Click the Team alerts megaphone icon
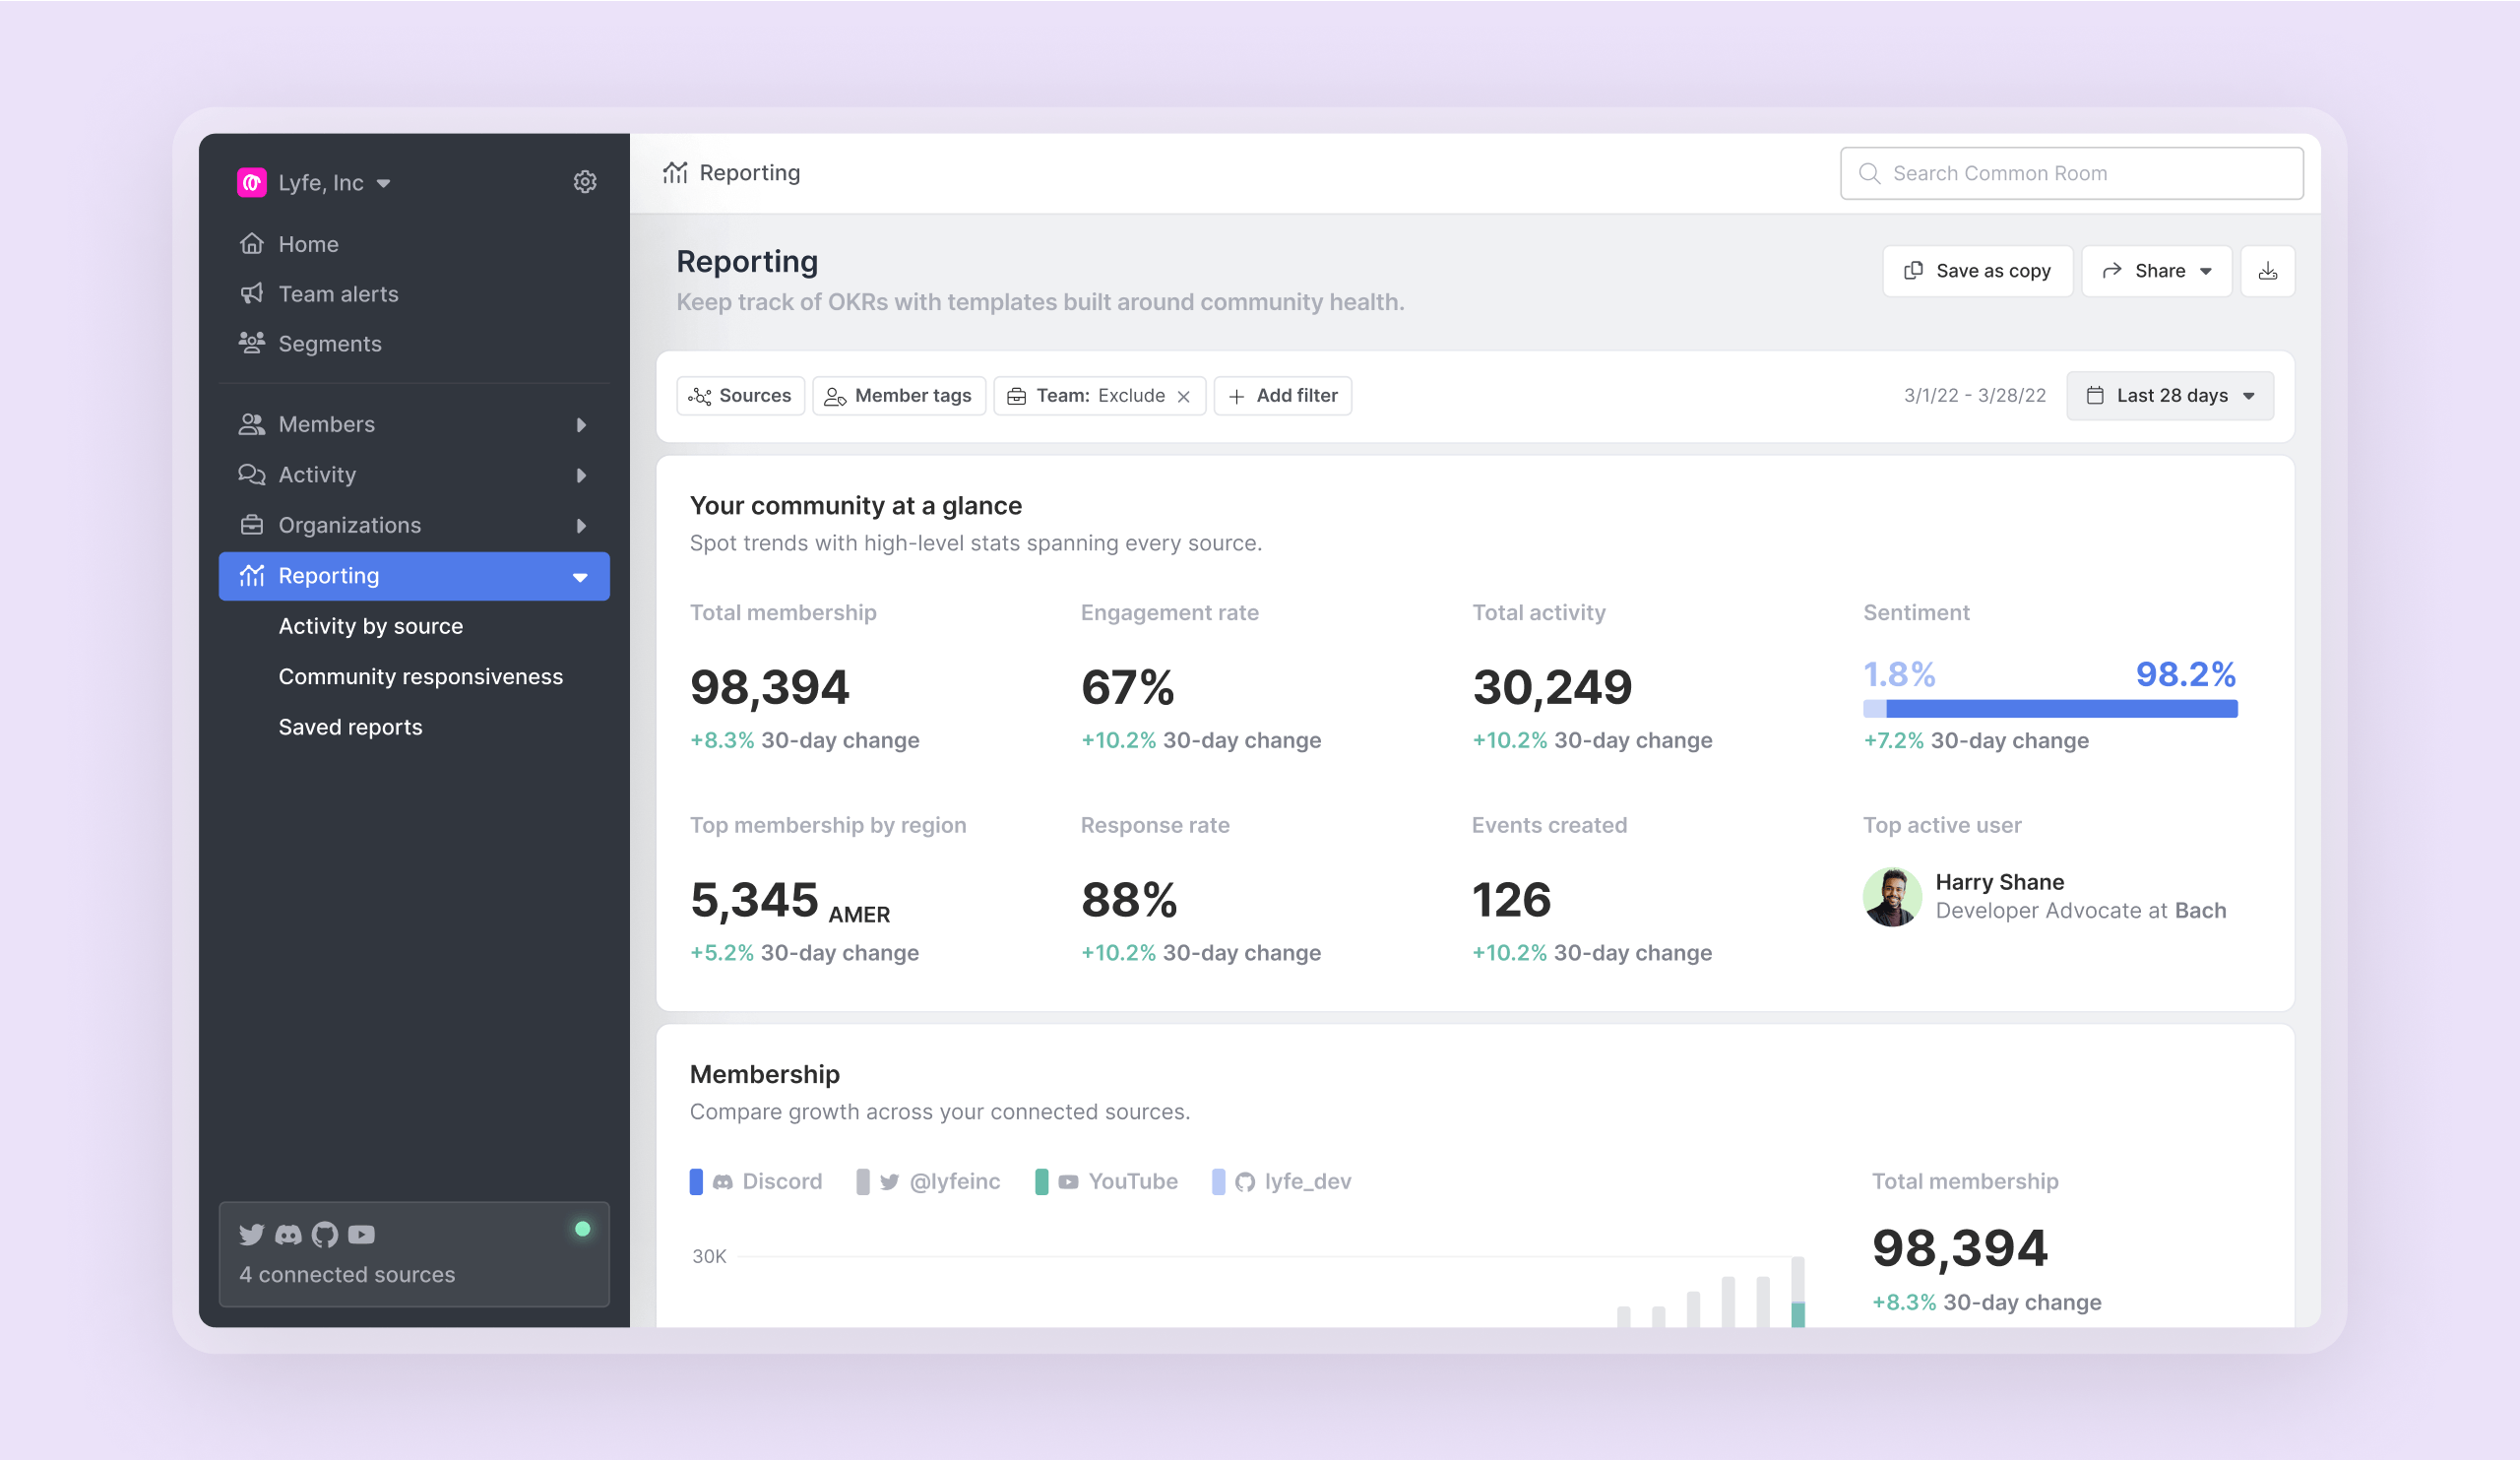The image size is (2520, 1461). click(252, 294)
